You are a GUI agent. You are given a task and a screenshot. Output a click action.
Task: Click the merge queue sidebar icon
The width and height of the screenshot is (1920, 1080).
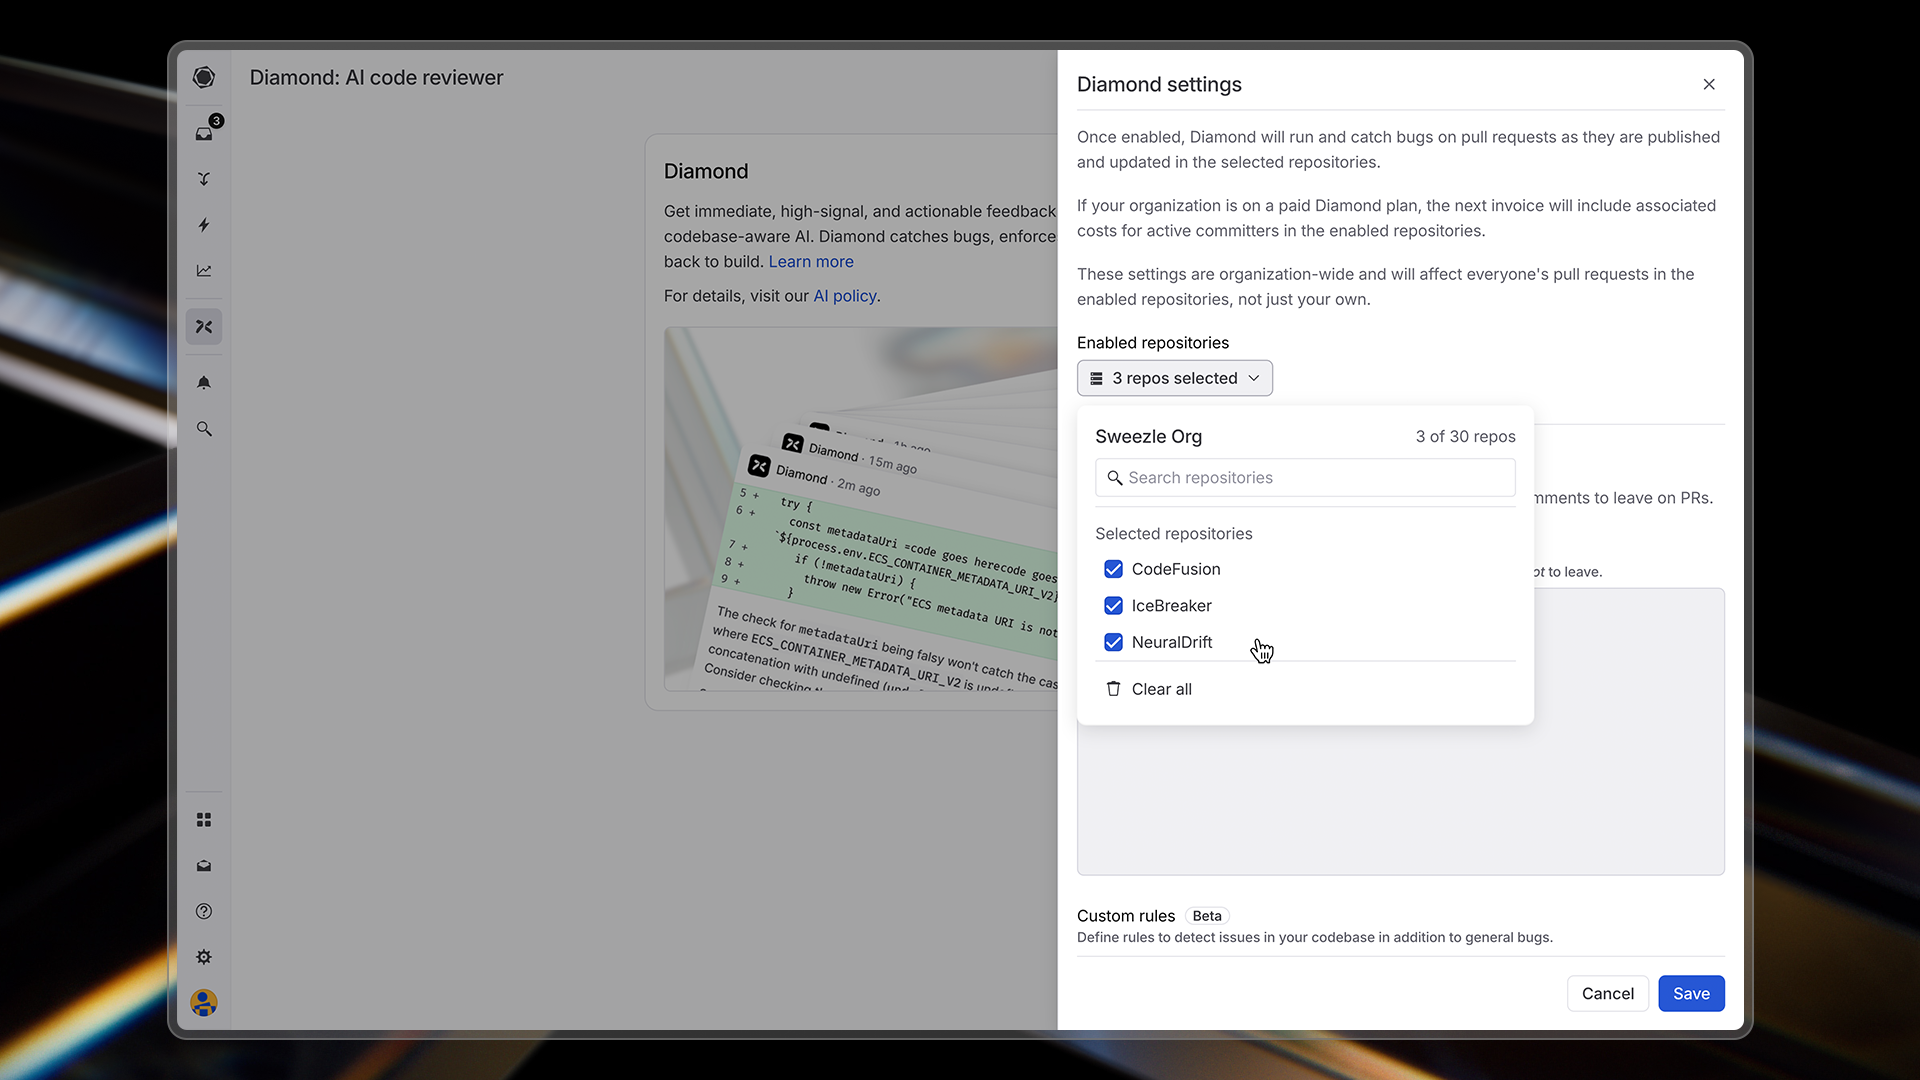point(204,179)
